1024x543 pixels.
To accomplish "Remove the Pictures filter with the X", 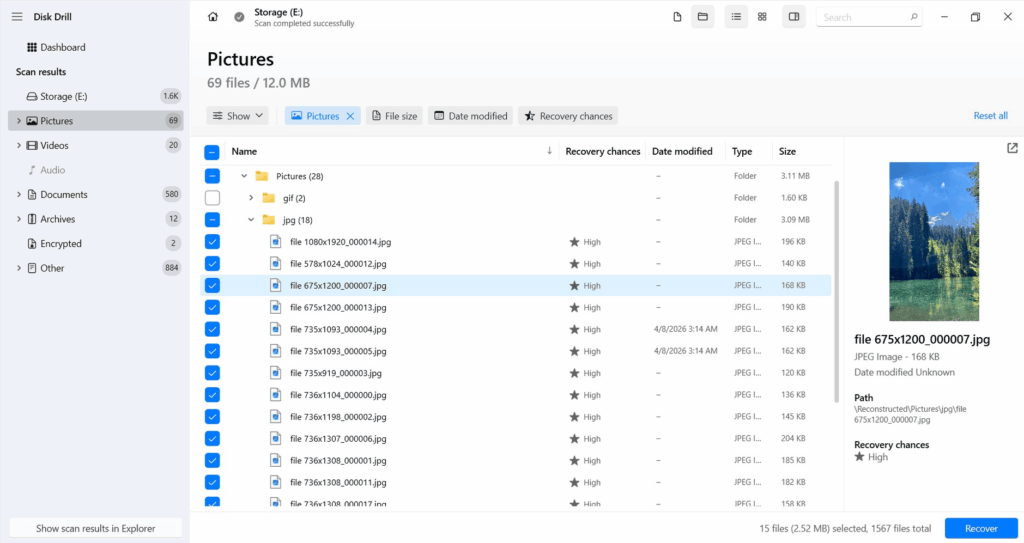I will (x=350, y=116).
